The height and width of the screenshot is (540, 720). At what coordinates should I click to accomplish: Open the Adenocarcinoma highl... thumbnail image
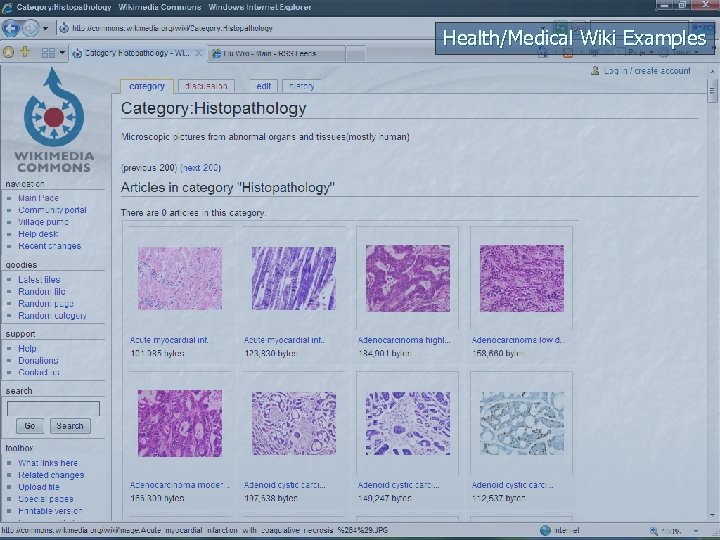(408, 278)
